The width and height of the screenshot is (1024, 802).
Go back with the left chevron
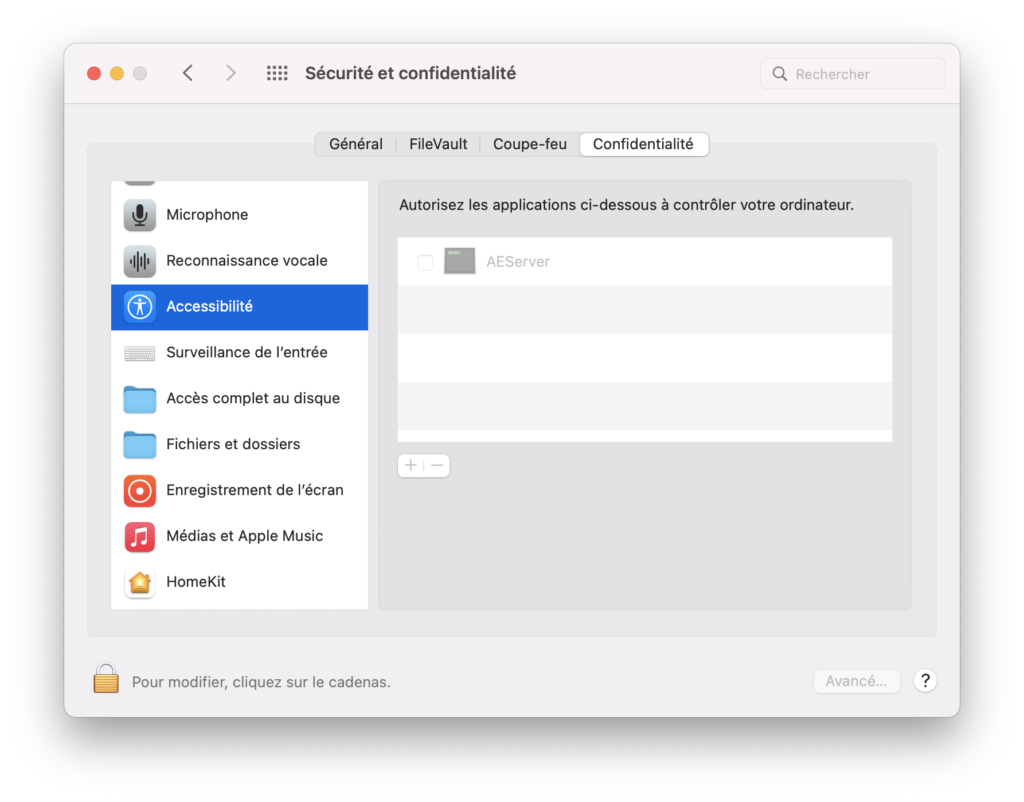point(188,73)
